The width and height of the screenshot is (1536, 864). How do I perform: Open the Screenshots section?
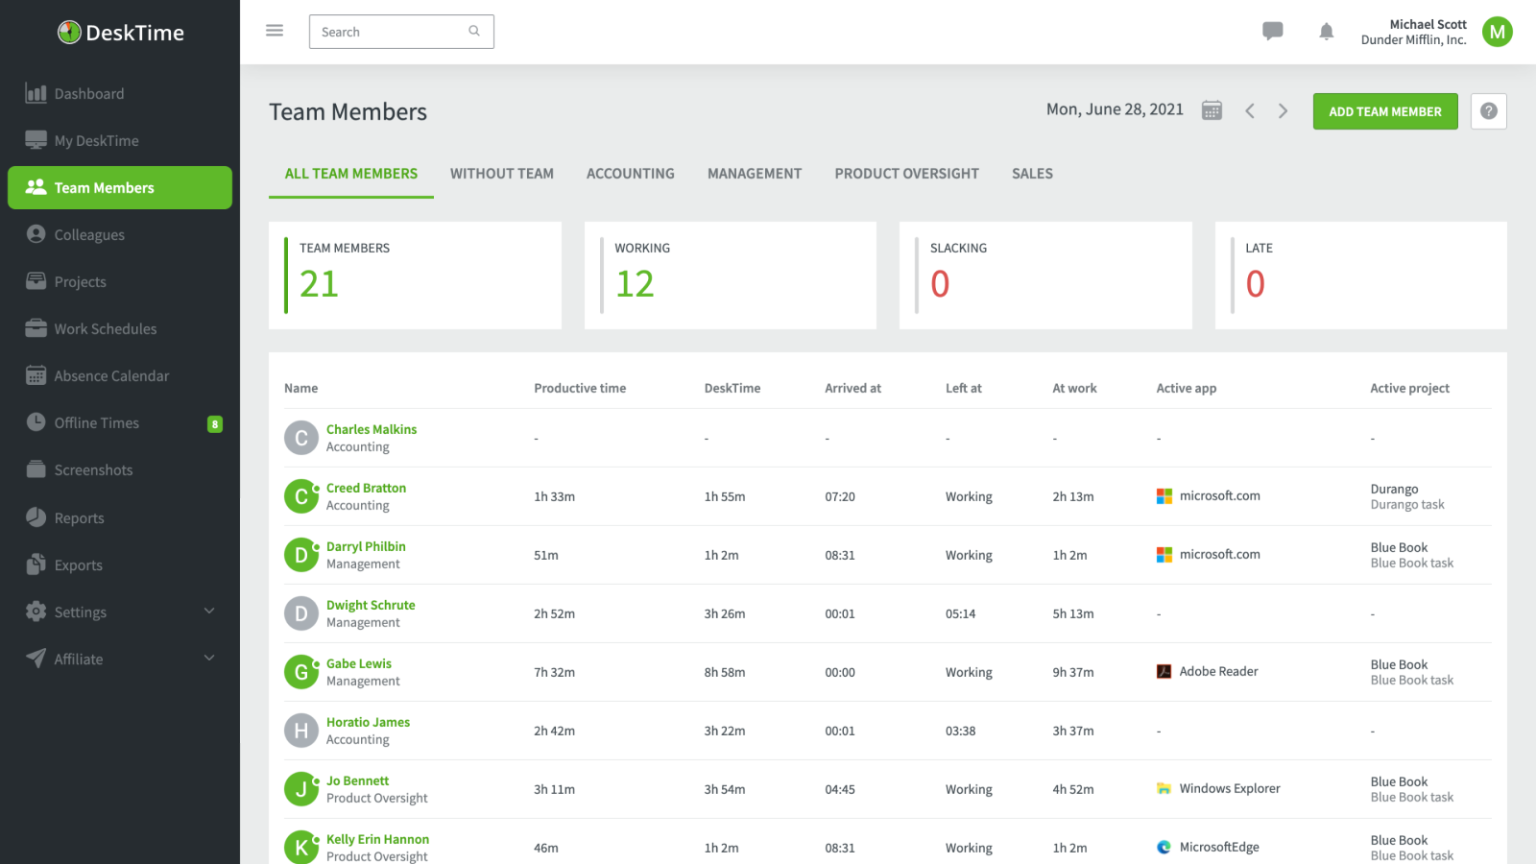pos(94,469)
